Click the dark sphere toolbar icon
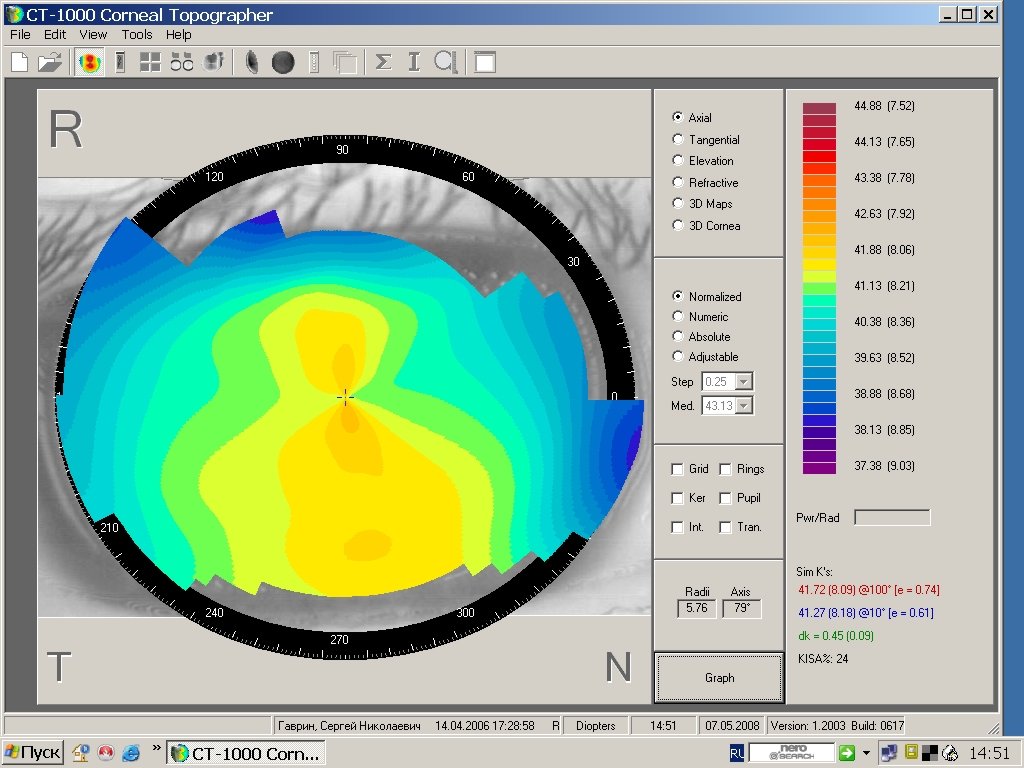 283,63
